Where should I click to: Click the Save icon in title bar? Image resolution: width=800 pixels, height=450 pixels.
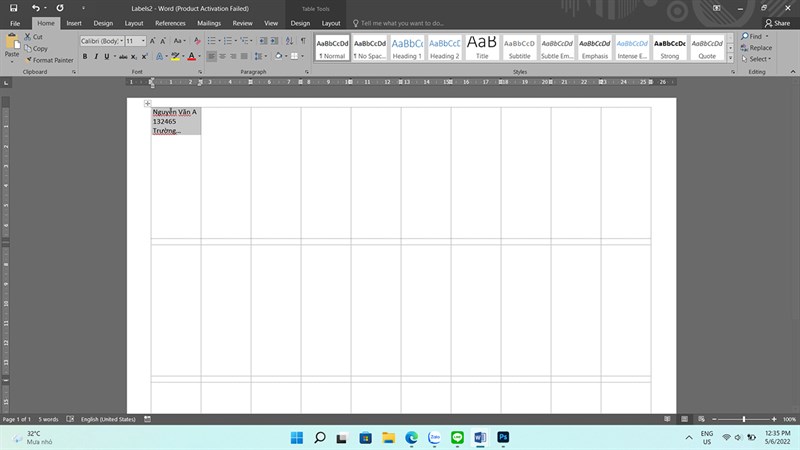click(14, 7)
